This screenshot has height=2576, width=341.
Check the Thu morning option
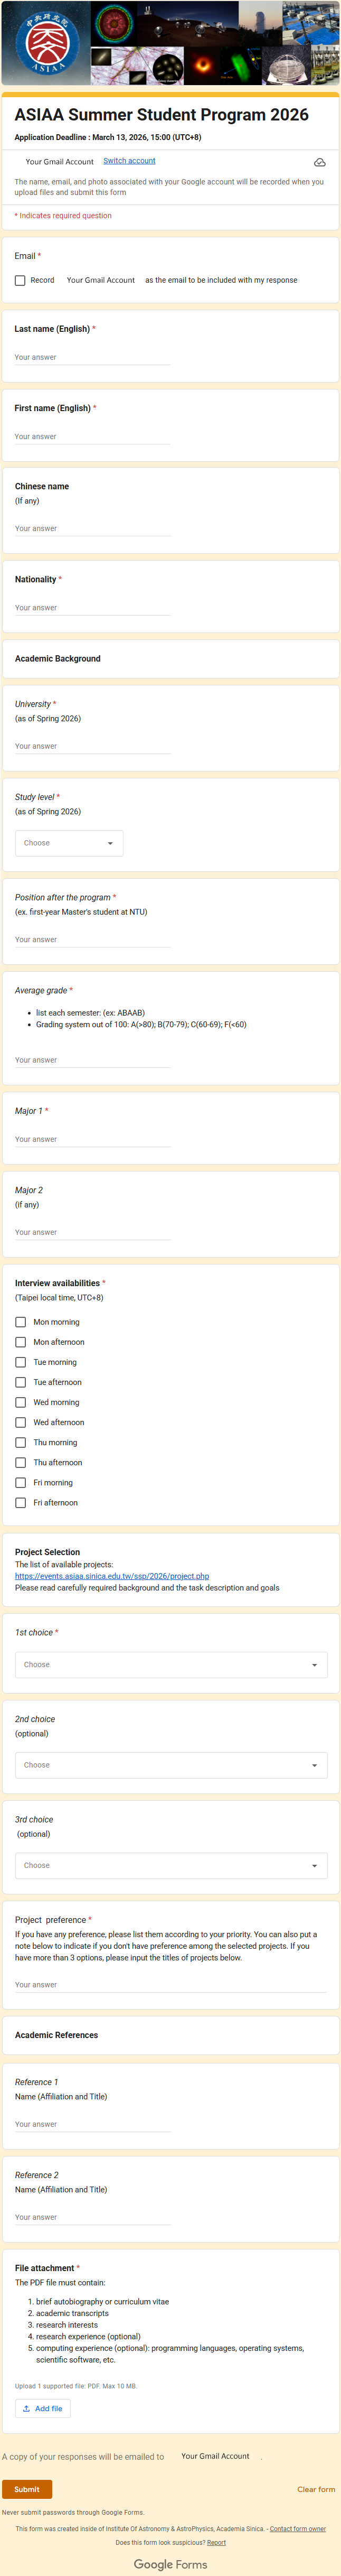coord(20,1442)
